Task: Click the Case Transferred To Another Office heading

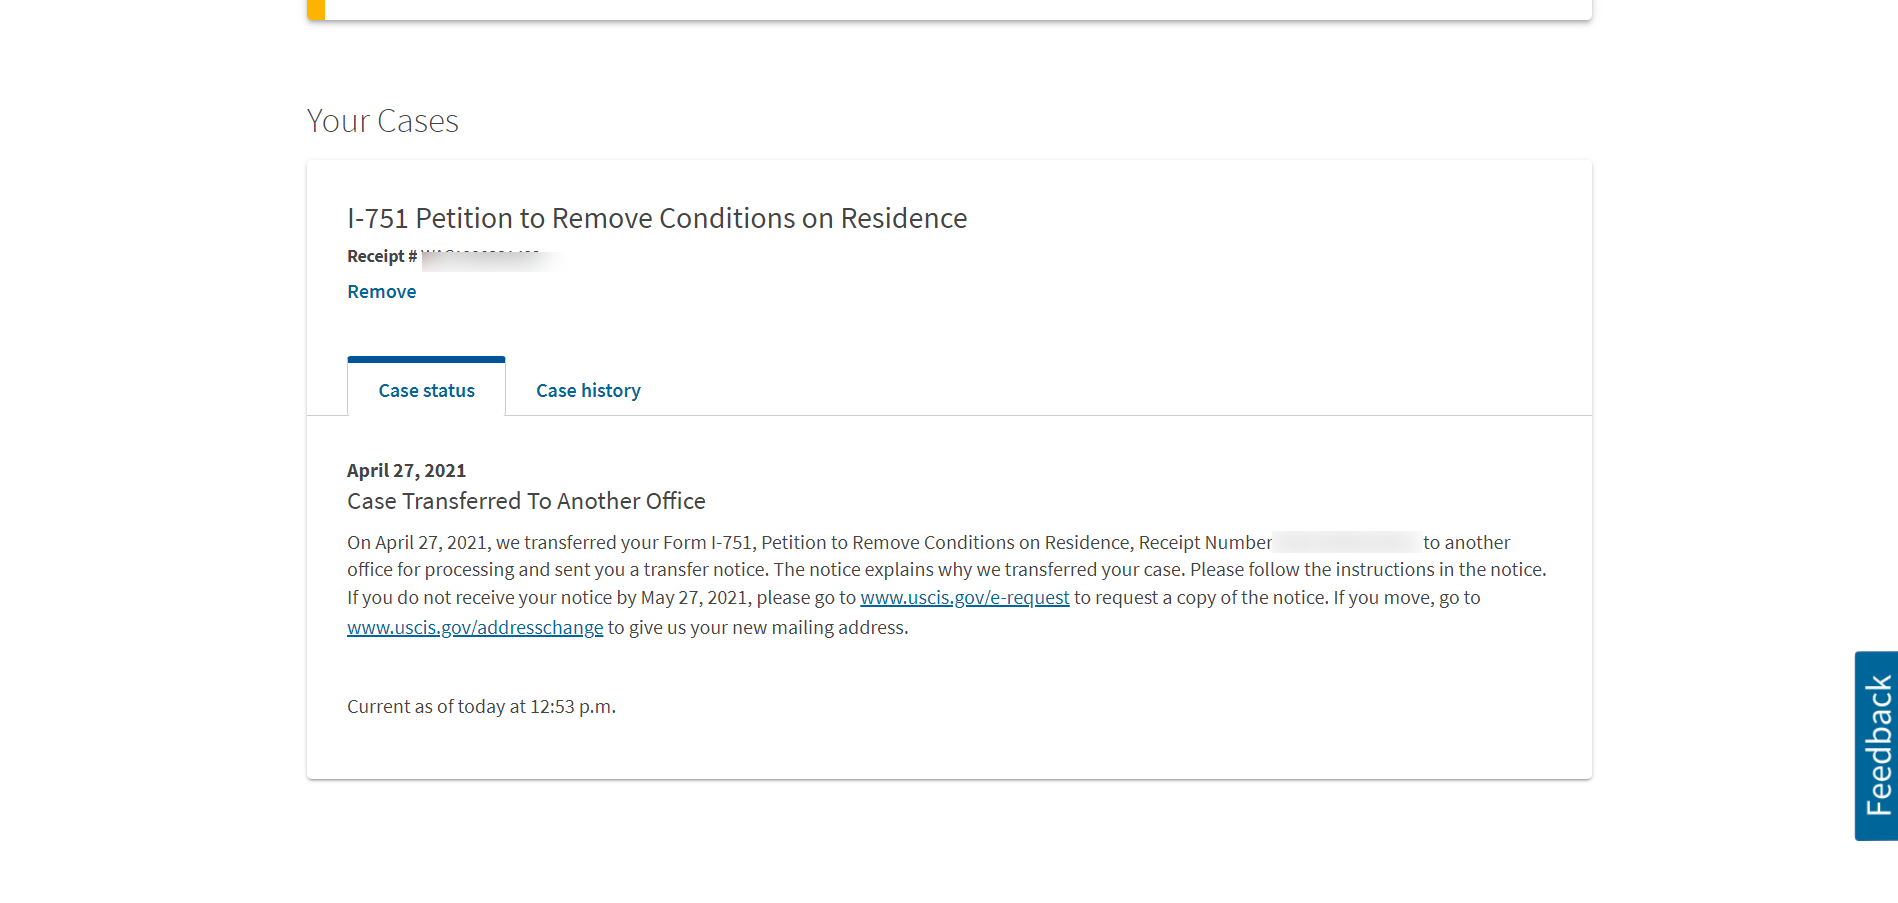Action: point(526,501)
